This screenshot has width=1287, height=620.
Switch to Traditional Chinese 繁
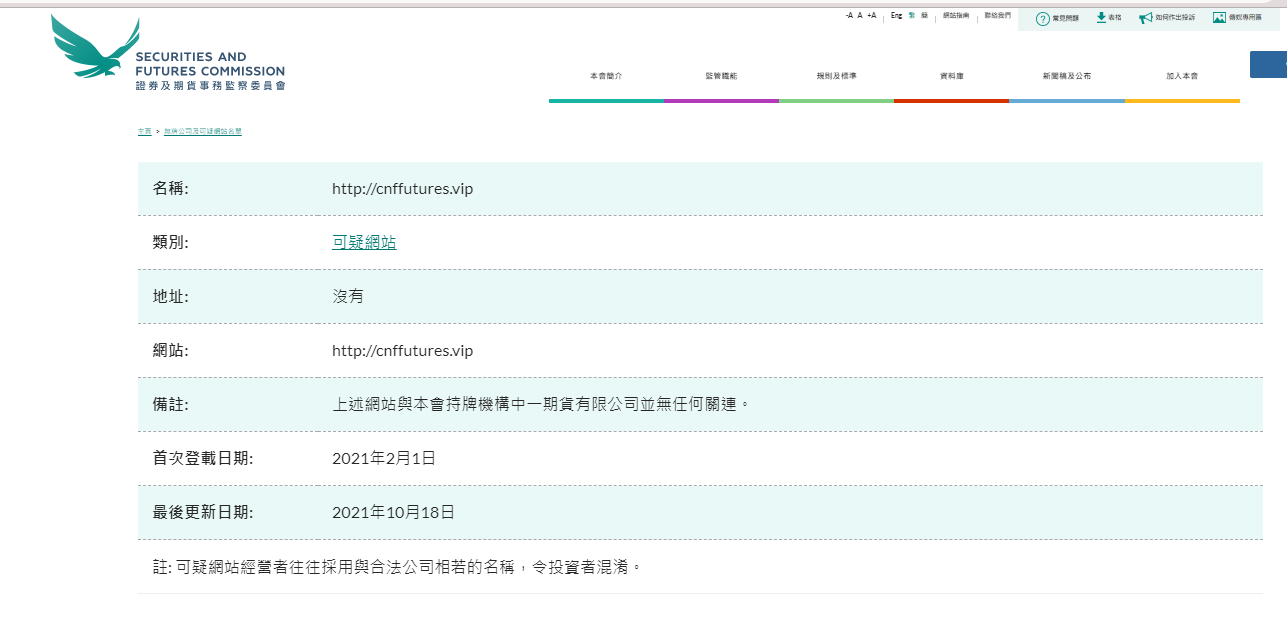pyautogui.click(x=912, y=16)
